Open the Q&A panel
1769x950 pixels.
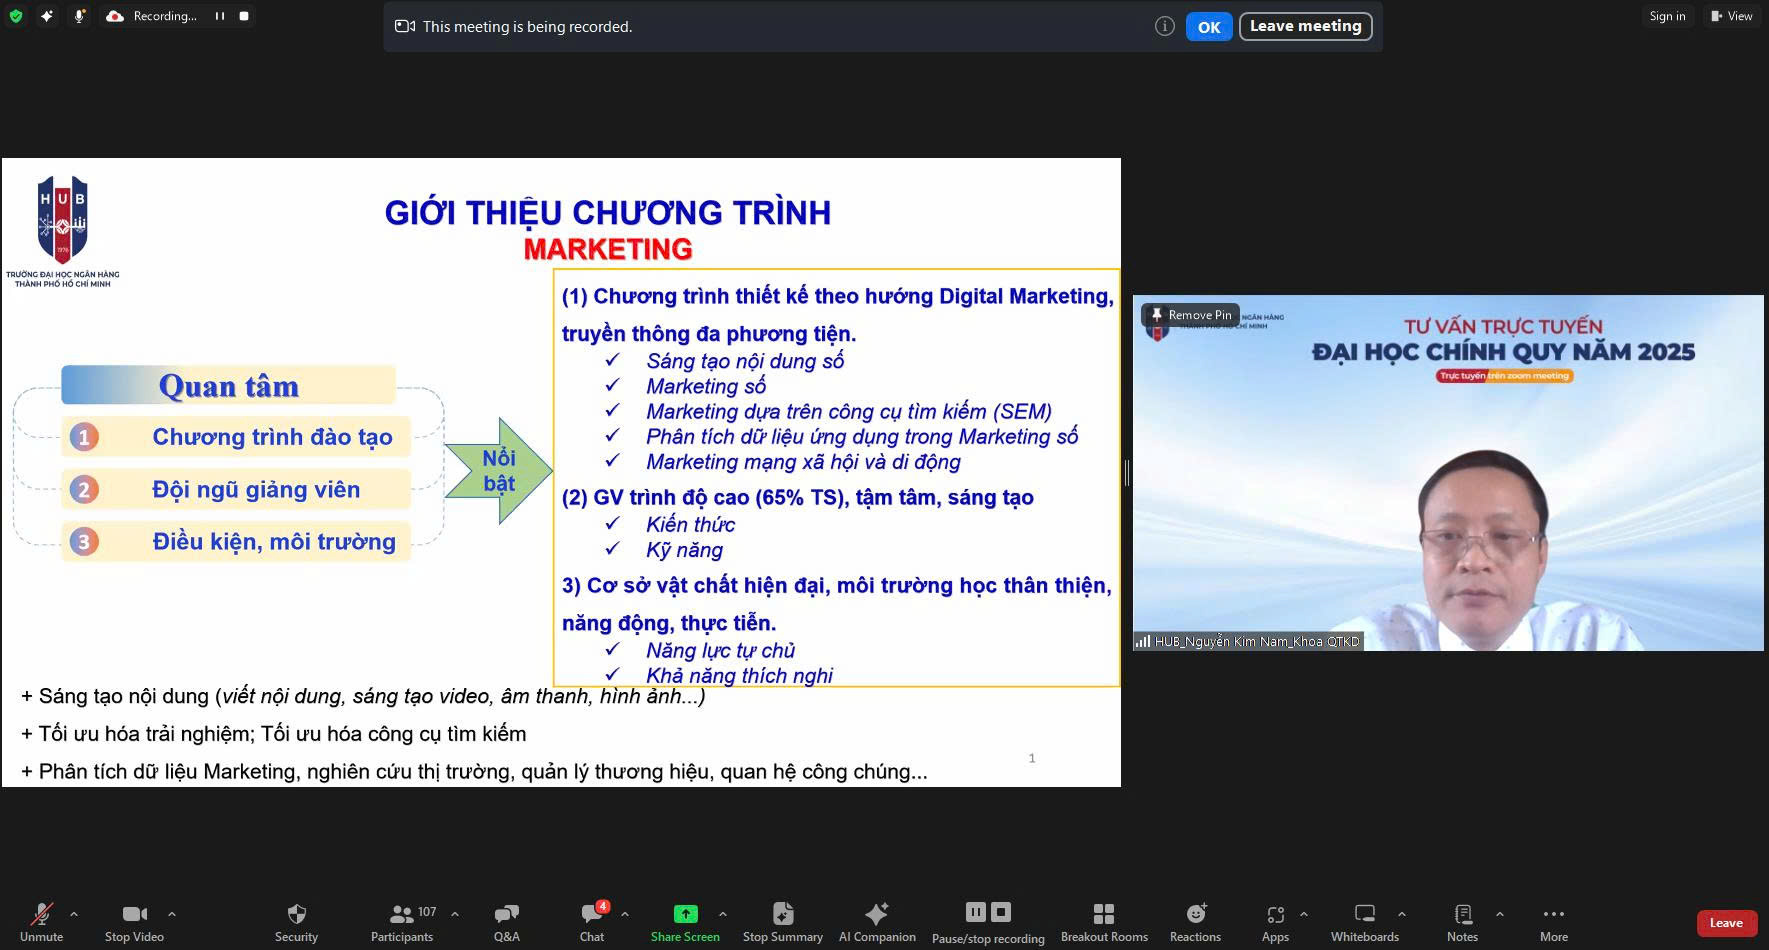point(506,922)
